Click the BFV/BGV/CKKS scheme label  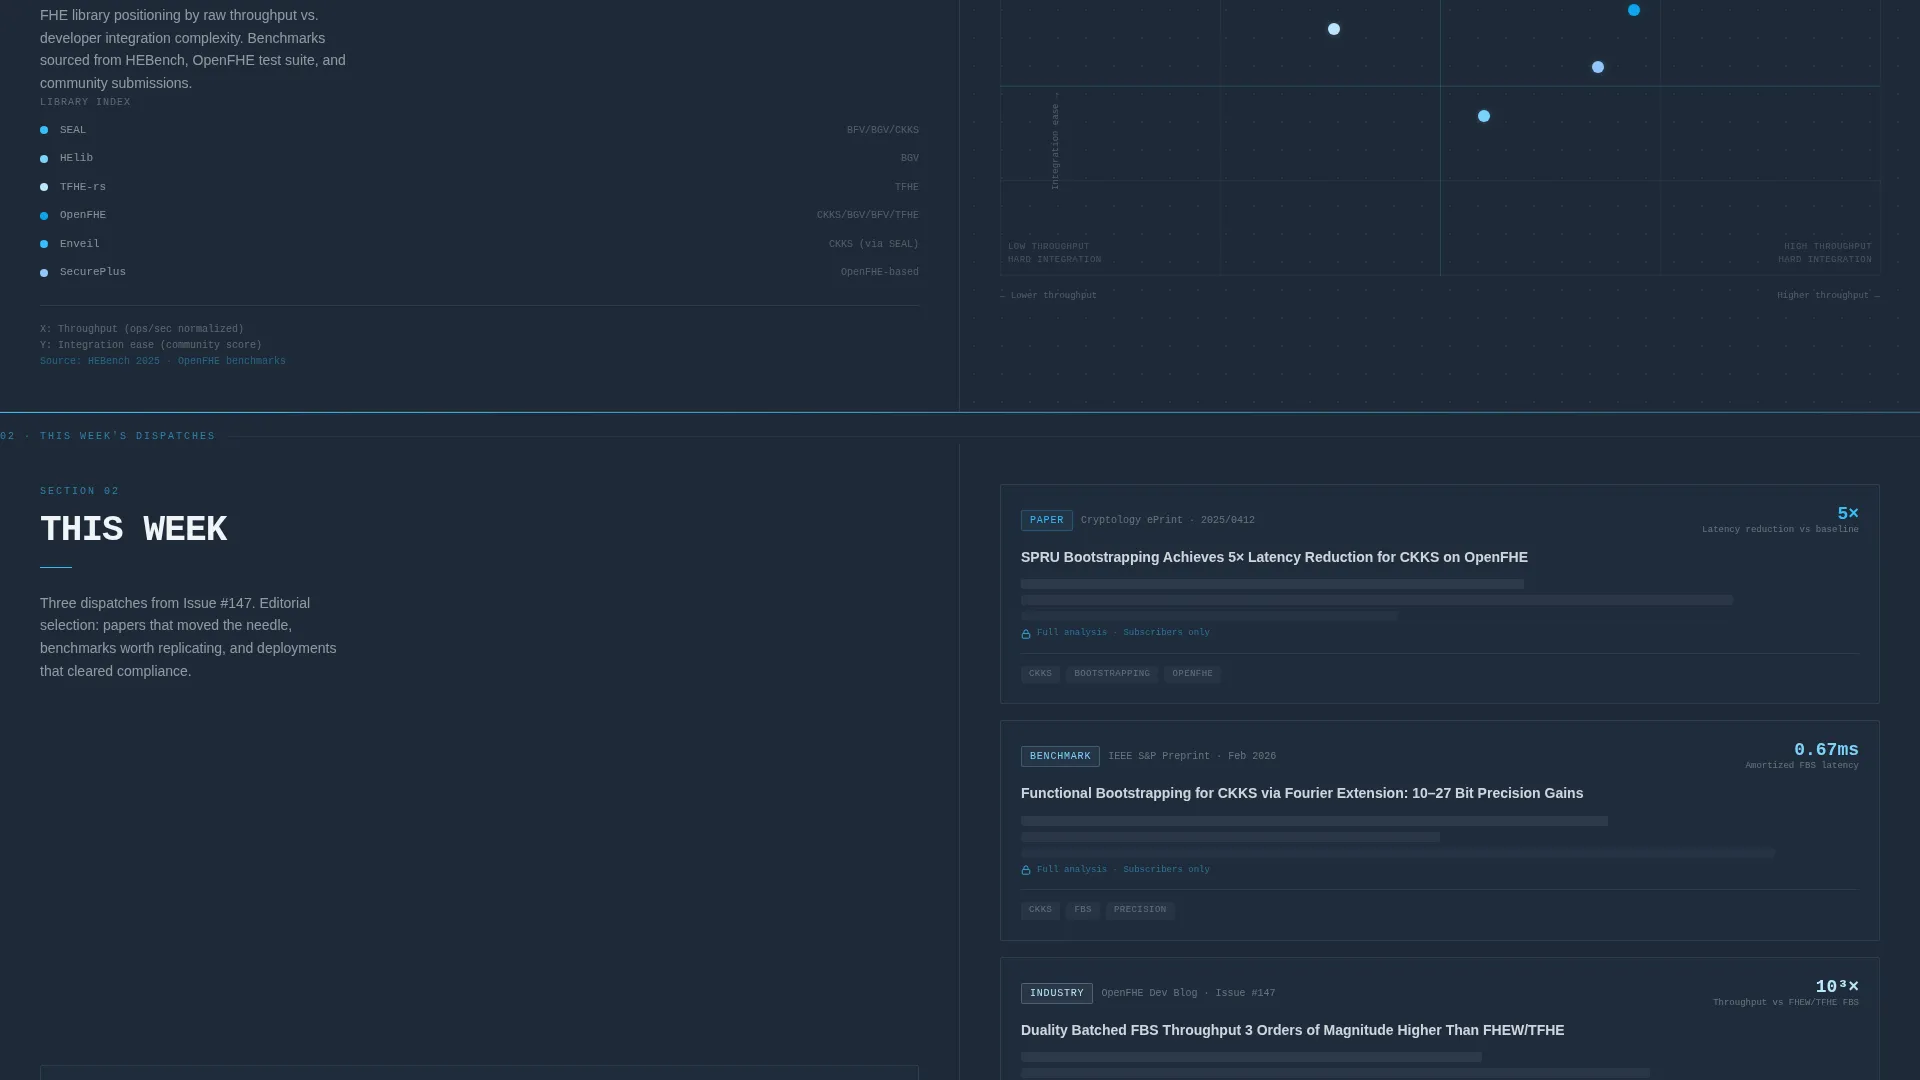(883, 130)
